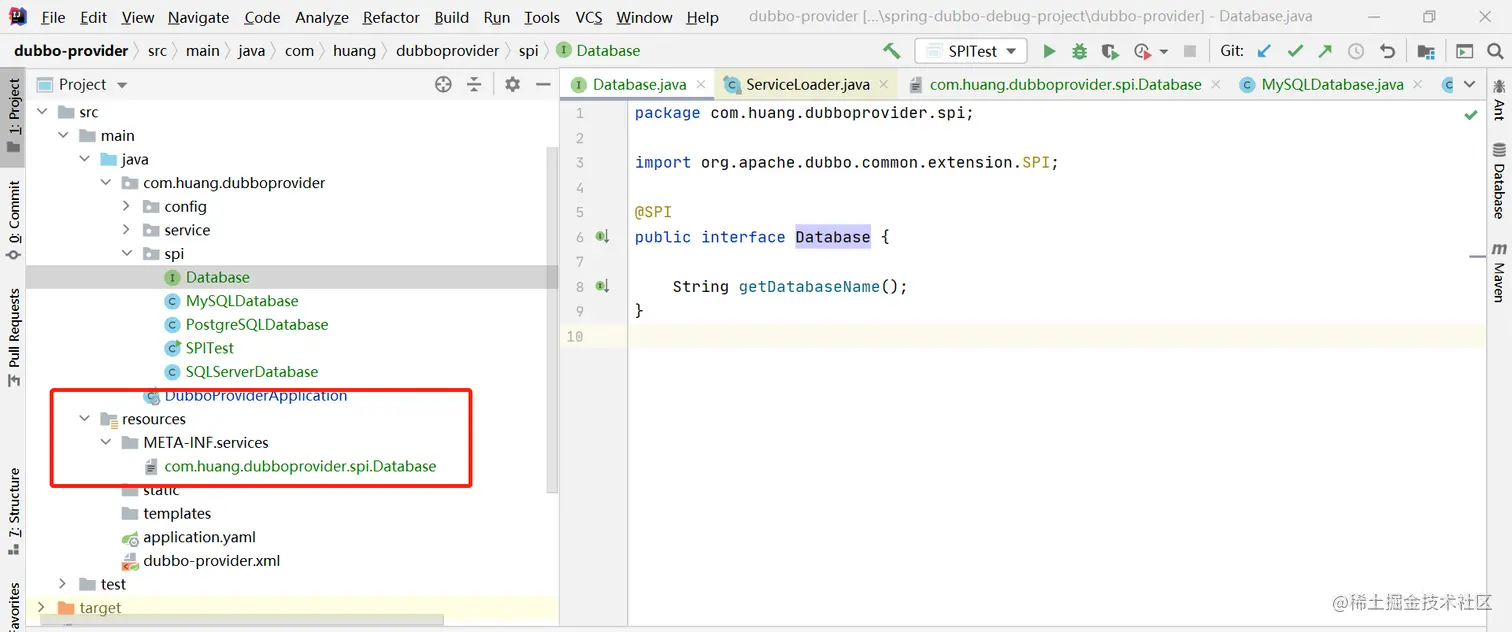The width and height of the screenshot is (1512, 632).
Task: Expand the config package
Action: 126,206
